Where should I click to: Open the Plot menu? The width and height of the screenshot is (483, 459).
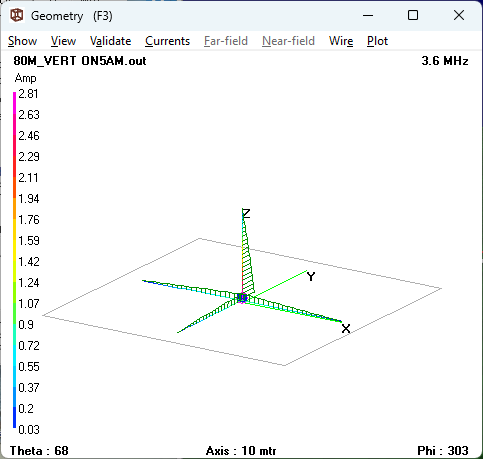pos(377,41)
